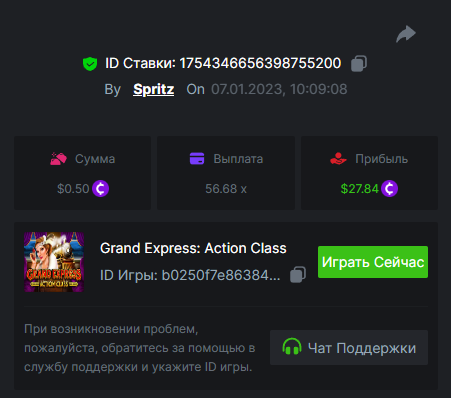Click the share arrow icon
This screenshot has height=398, width=451.
(406, 34)
